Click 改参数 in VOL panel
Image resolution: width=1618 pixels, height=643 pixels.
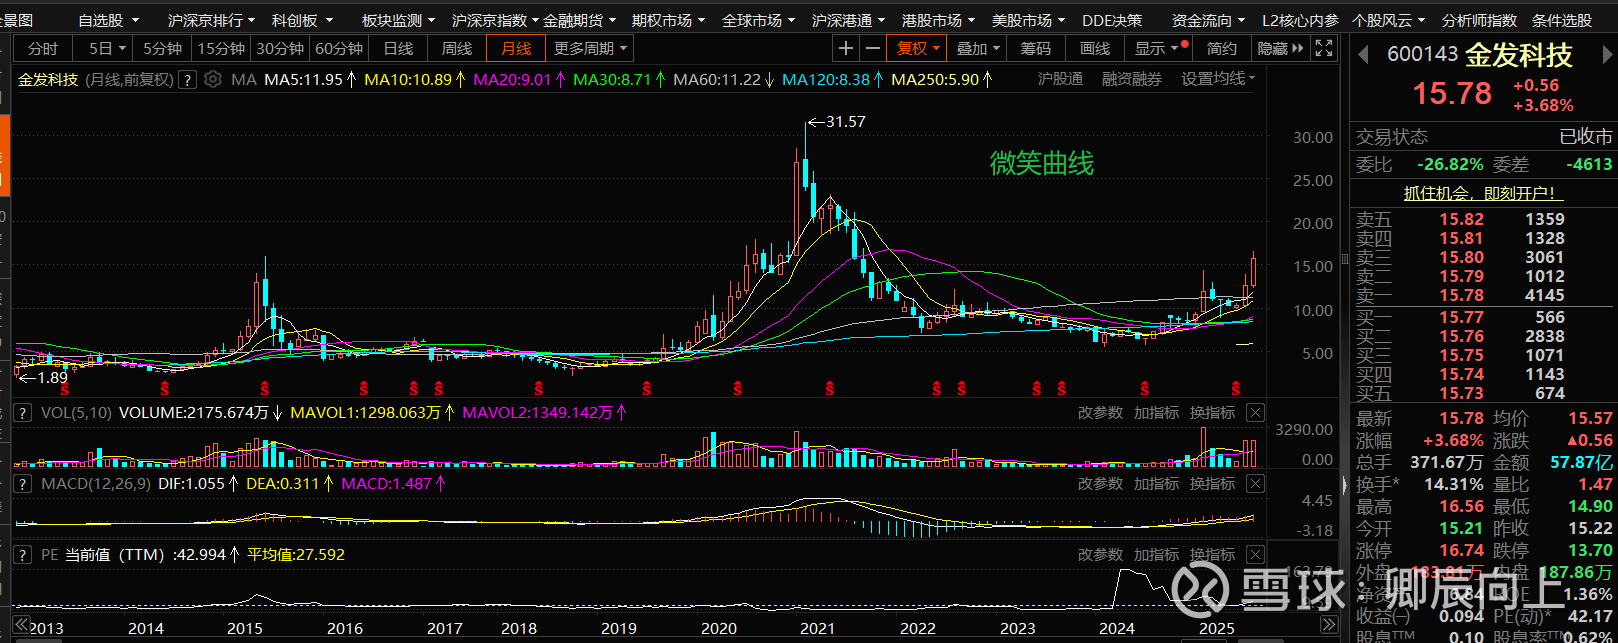1100,413
